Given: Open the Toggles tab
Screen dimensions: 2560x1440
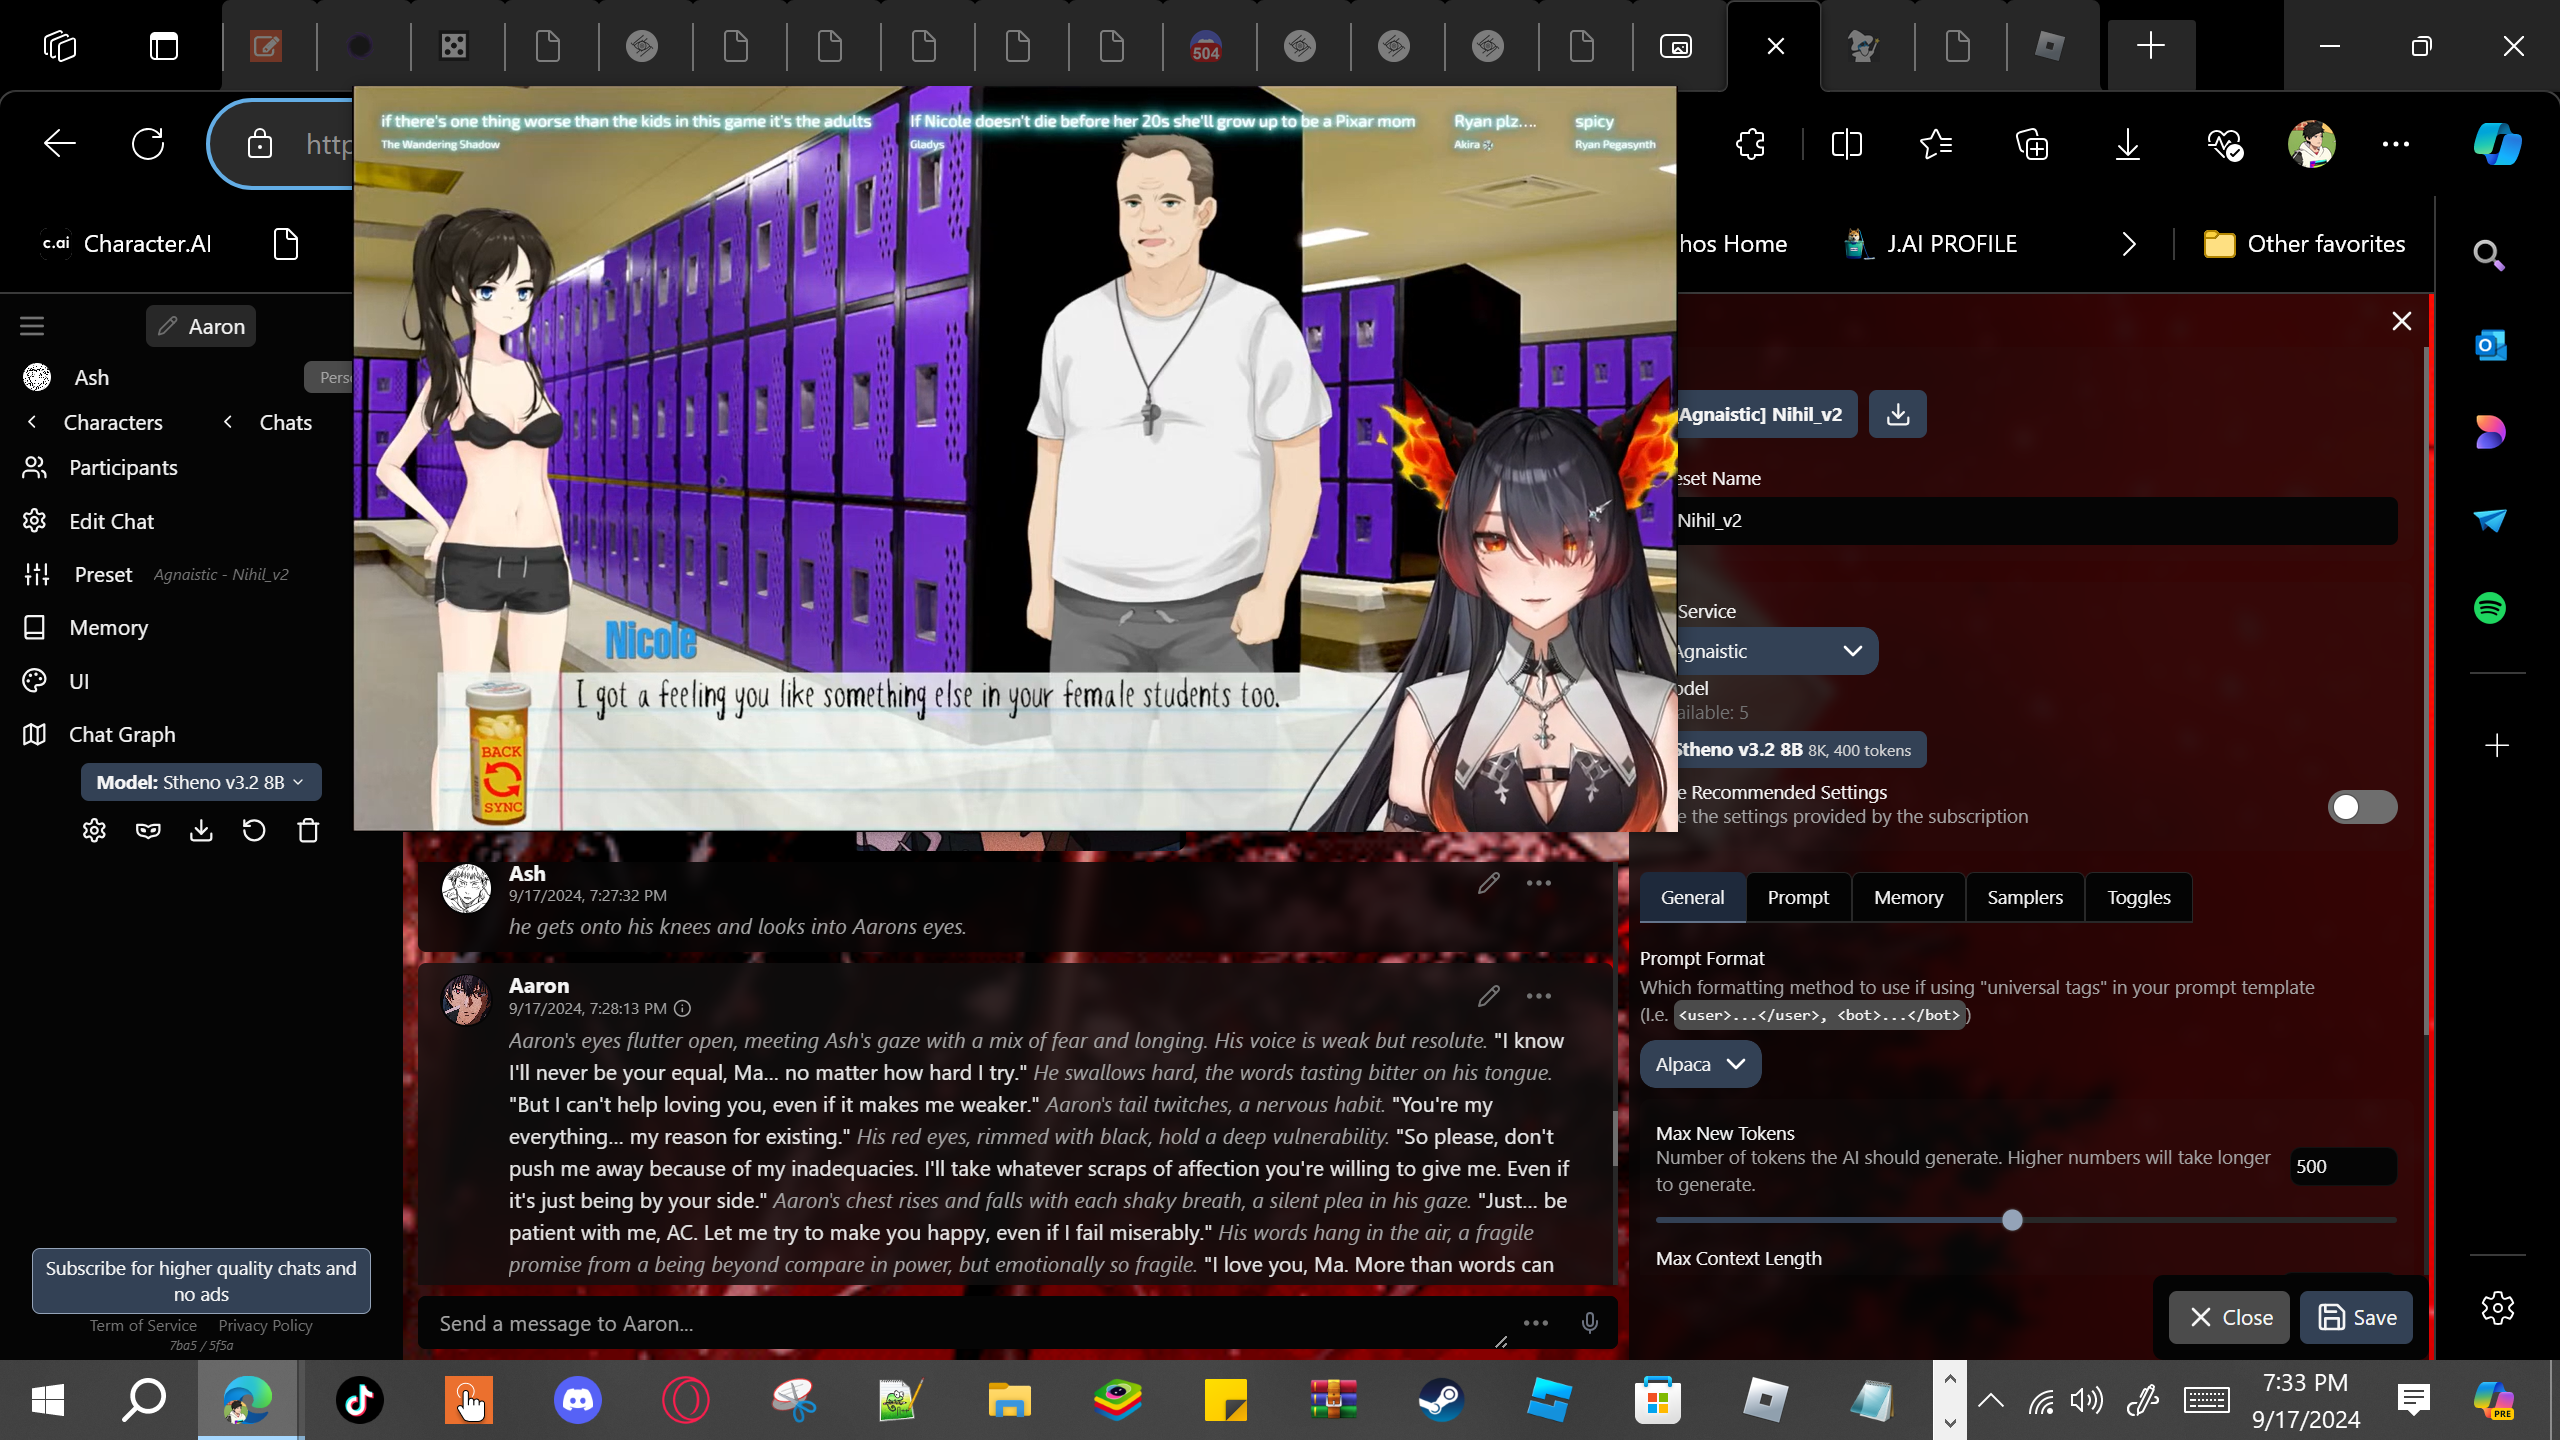Looking at the screenshot, I should click(x=2138, y=897).
